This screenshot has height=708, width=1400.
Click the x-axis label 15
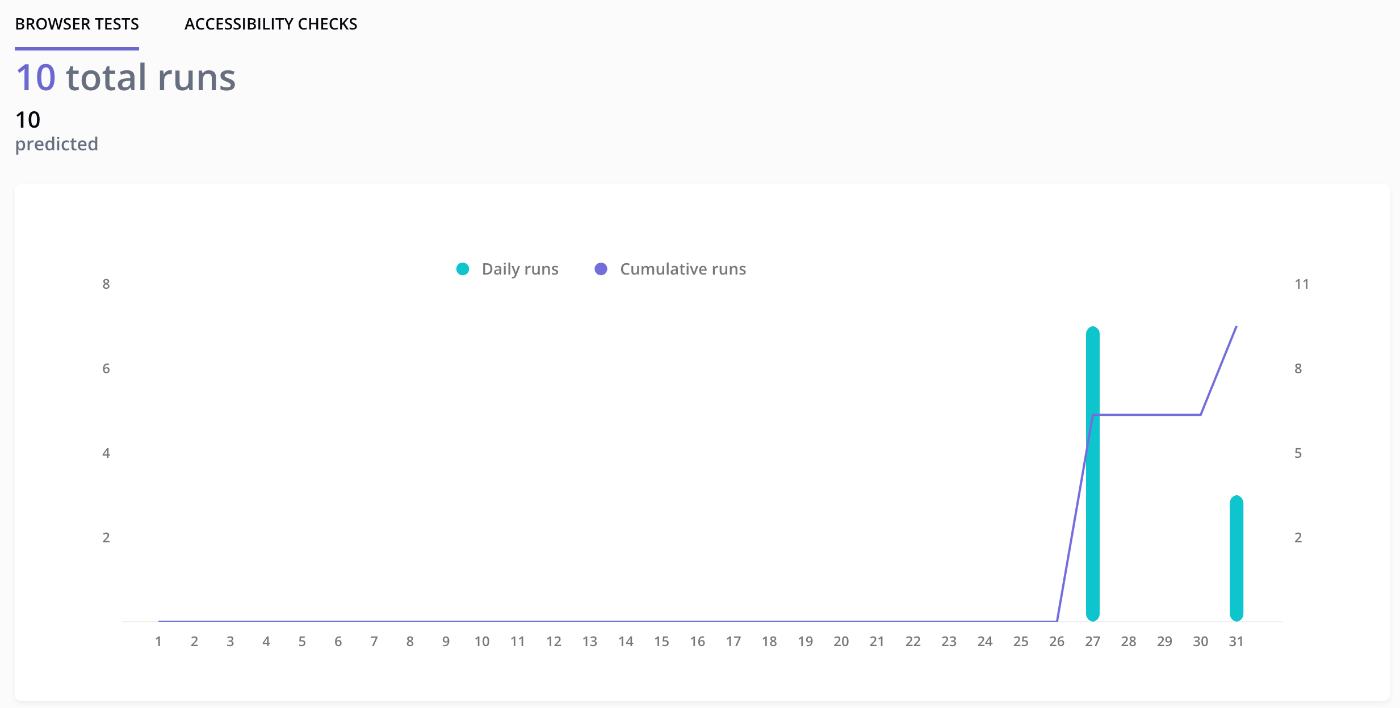(661, 641)
